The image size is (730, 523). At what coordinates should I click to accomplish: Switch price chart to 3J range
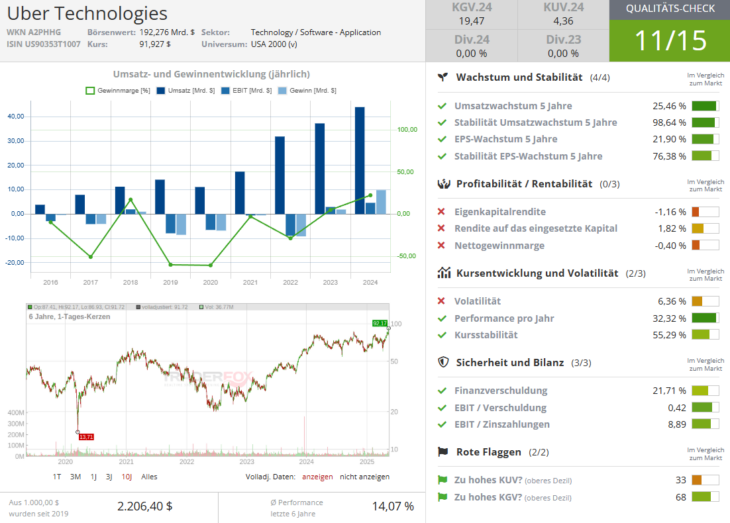pos(109,476)
